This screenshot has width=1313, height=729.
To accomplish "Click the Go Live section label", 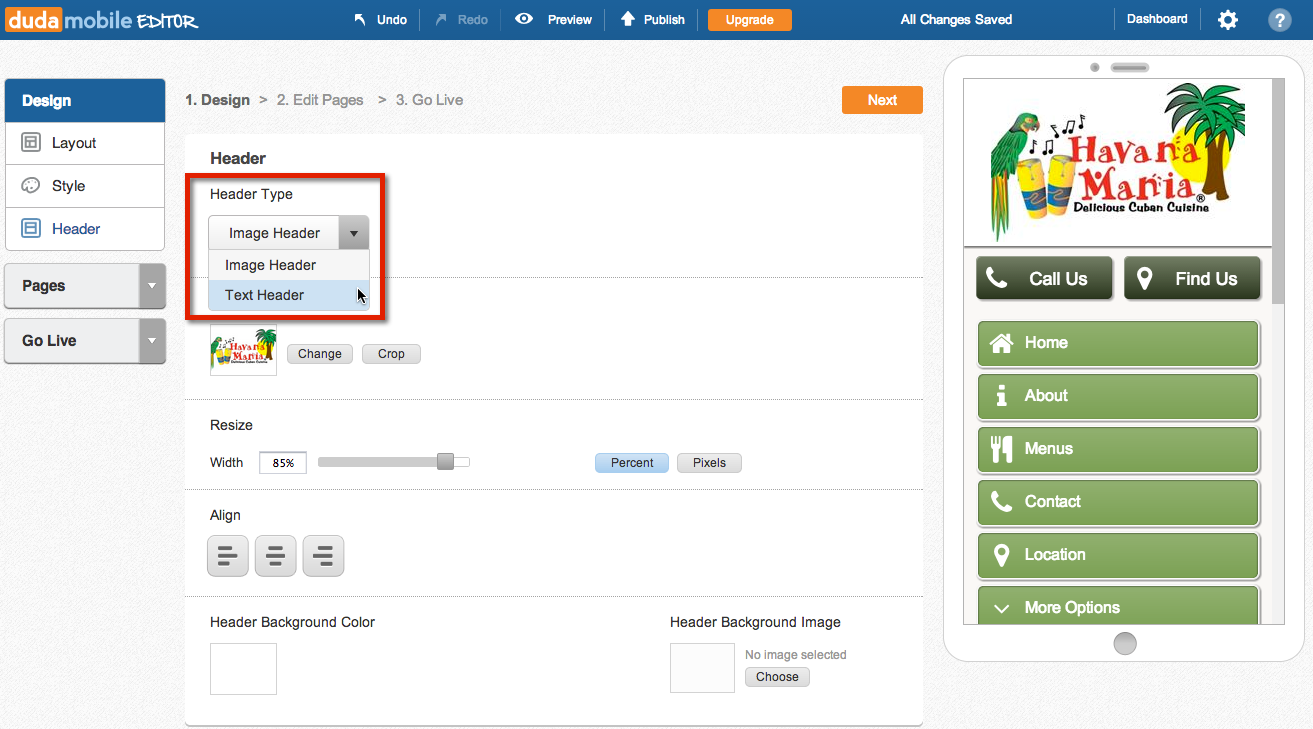I will 49,341.
